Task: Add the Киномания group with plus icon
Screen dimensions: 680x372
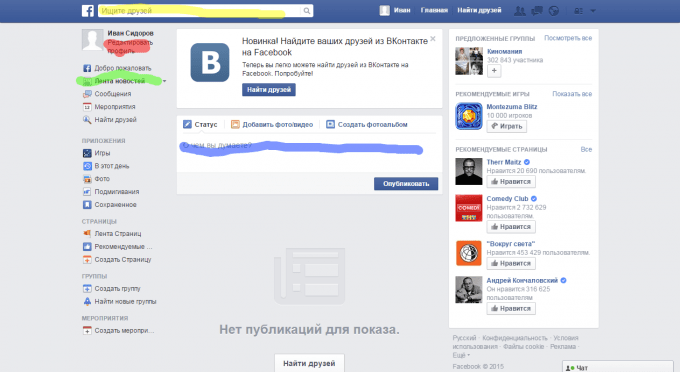Action: pyautogui.click(x=494, y=71)
